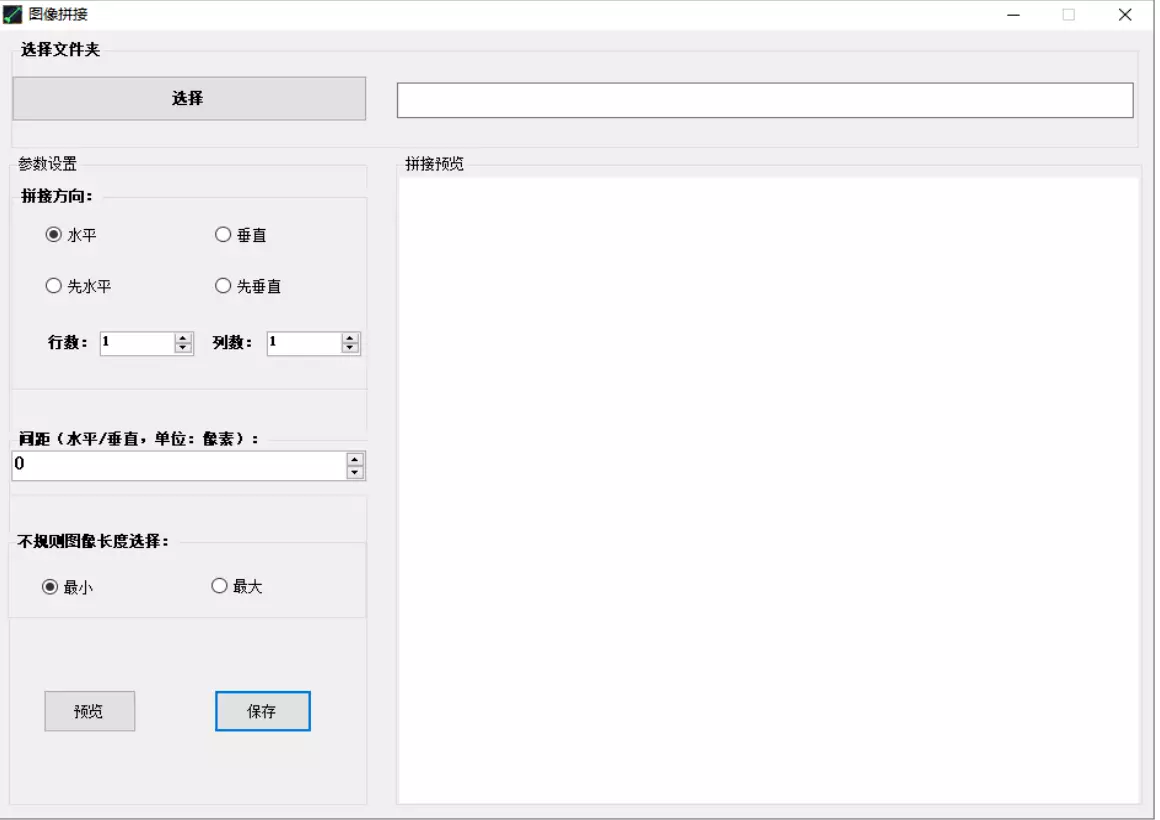
Task: Select 最小 for irregular image length
Action: (x=67, y=587)
